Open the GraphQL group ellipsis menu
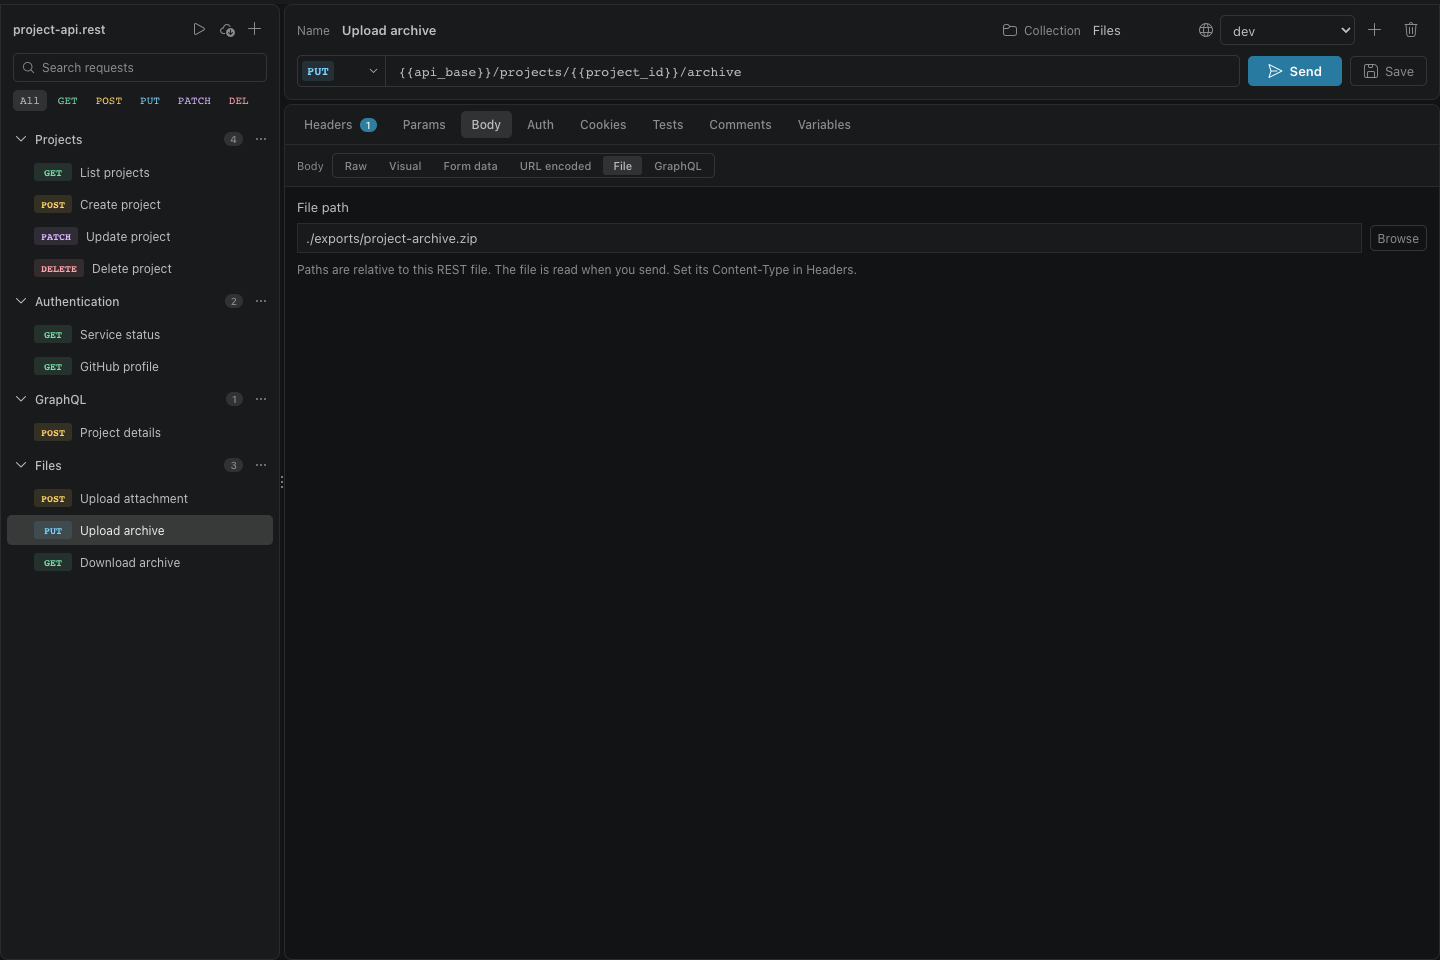1440x960 pixels. [261, 399]
